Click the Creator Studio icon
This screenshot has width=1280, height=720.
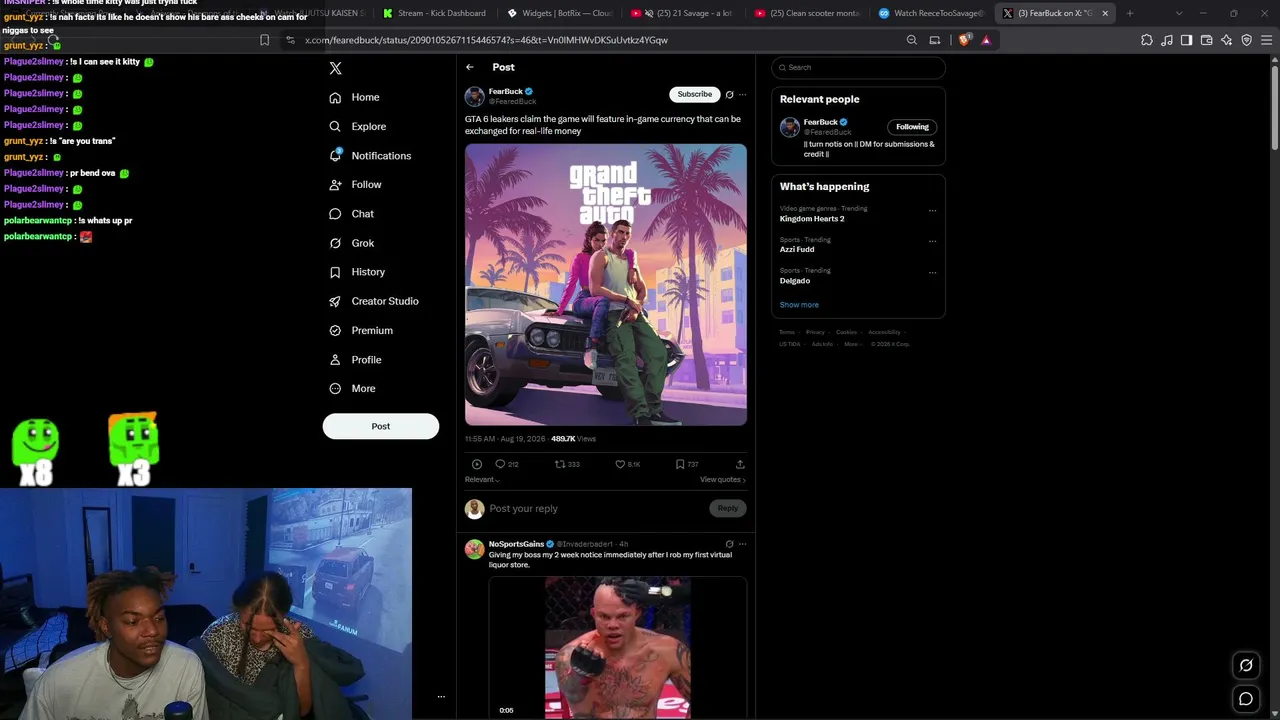coord(335,301)
